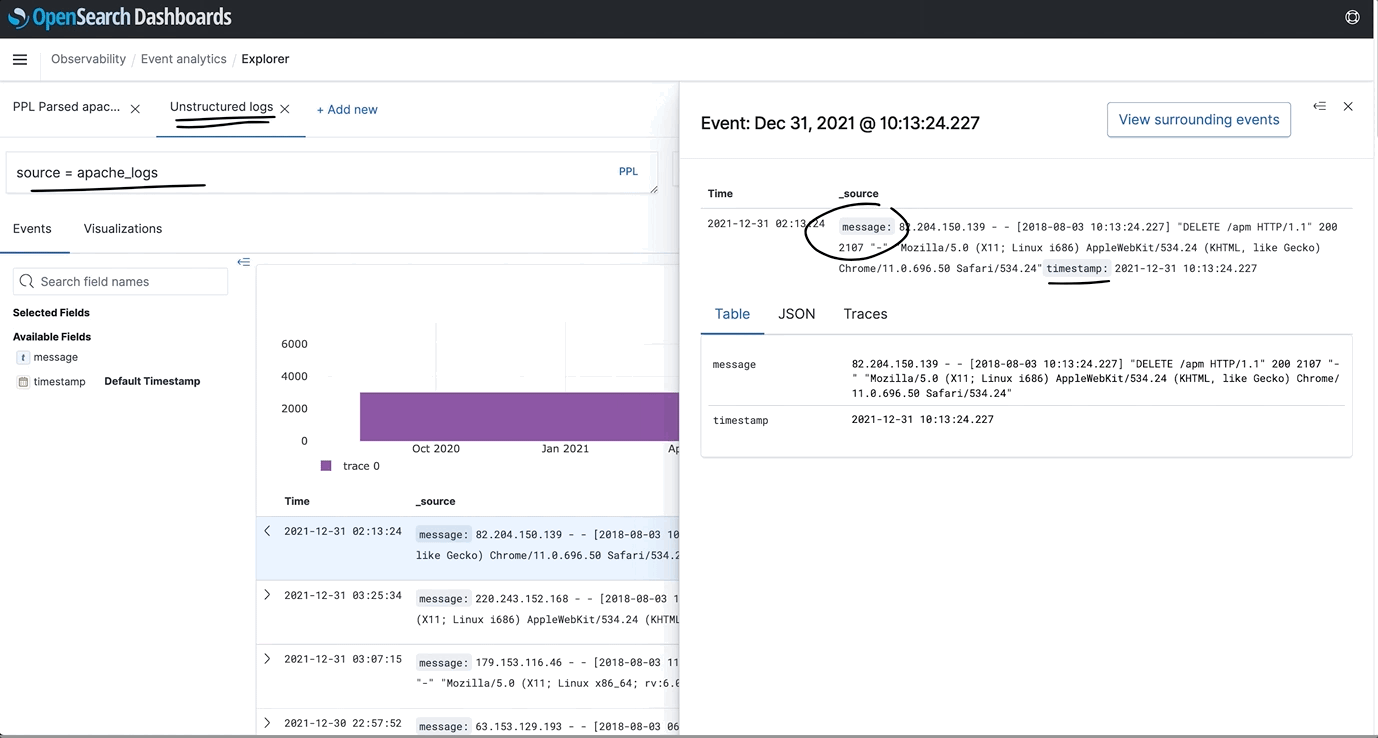Click the flyout dock mode icon

click(1320, 106)
